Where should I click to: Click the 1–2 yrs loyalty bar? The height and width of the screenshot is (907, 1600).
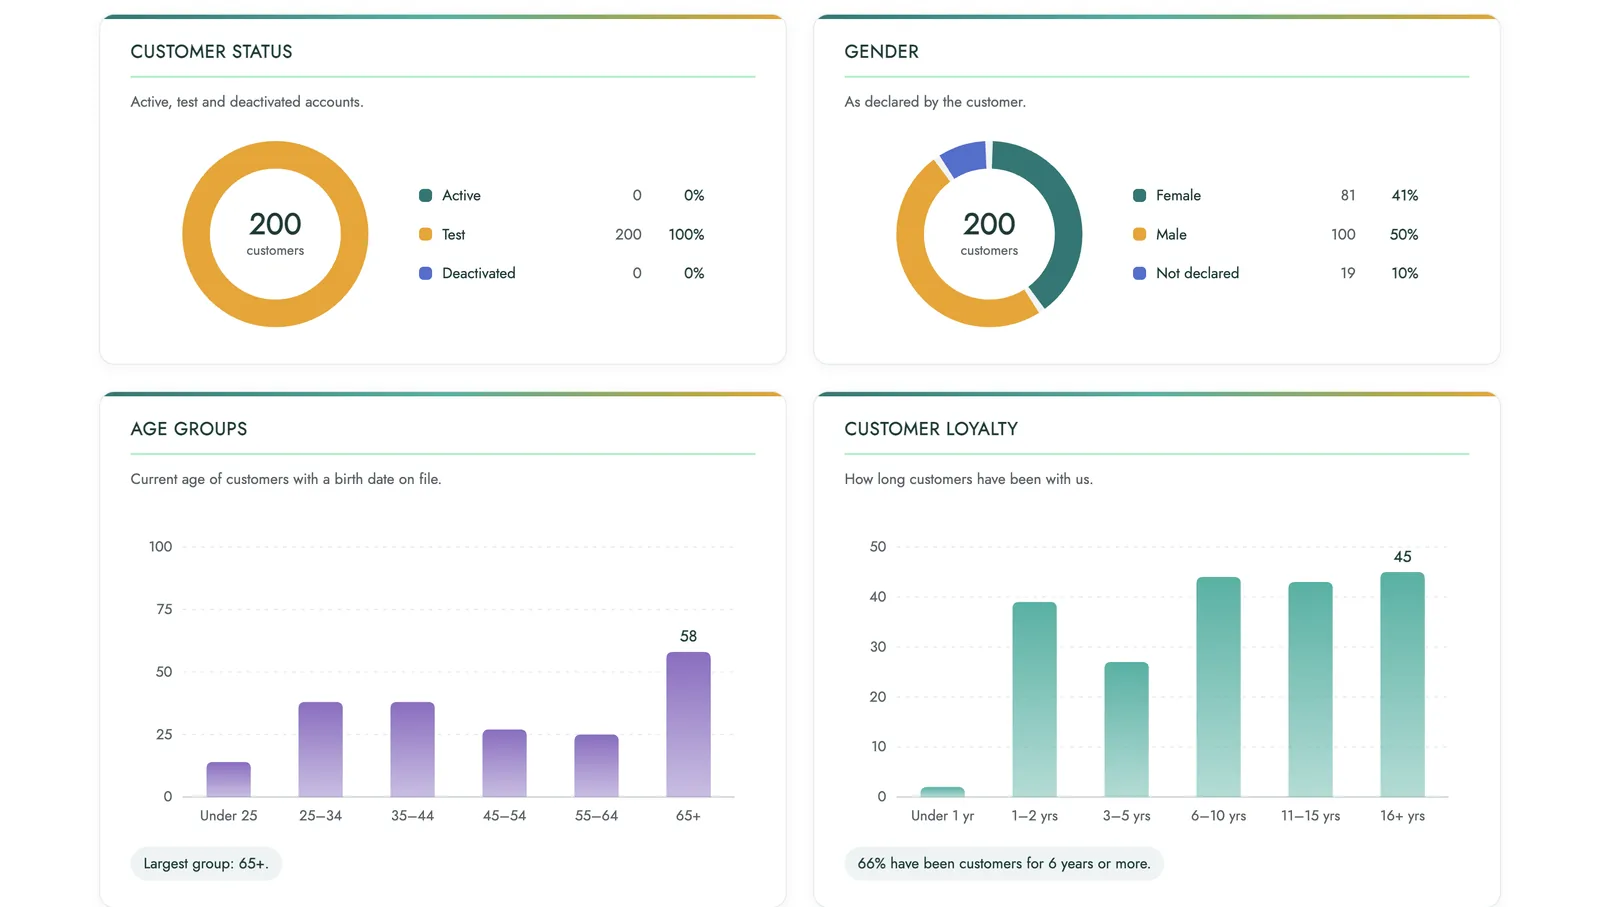coord(1034,699)
